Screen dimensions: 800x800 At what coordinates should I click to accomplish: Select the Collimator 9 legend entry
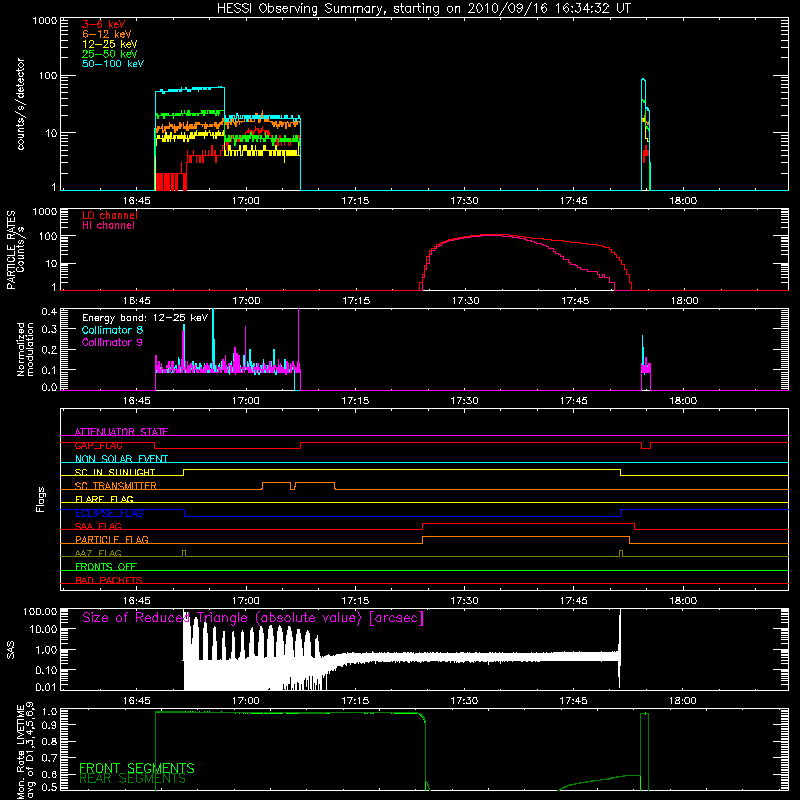coord(112,342)
